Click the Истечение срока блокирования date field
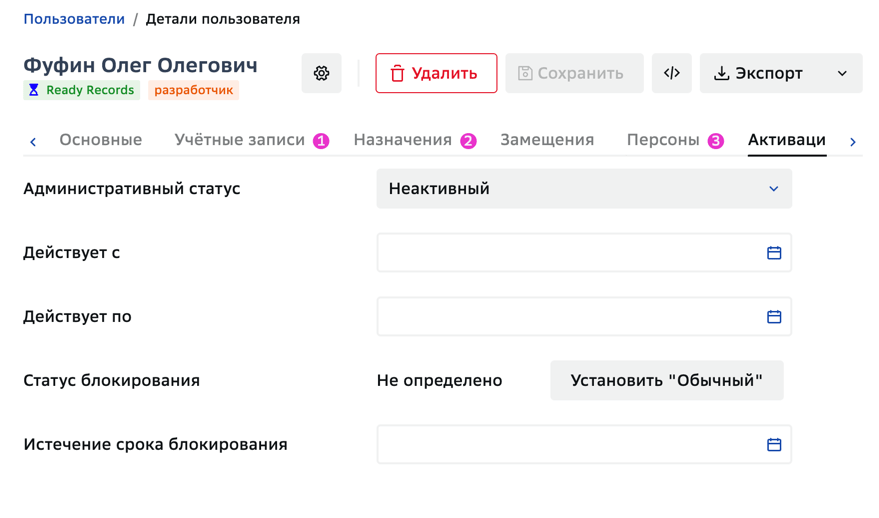This screenshot has height=518, width=879. (x=584, y=445)
